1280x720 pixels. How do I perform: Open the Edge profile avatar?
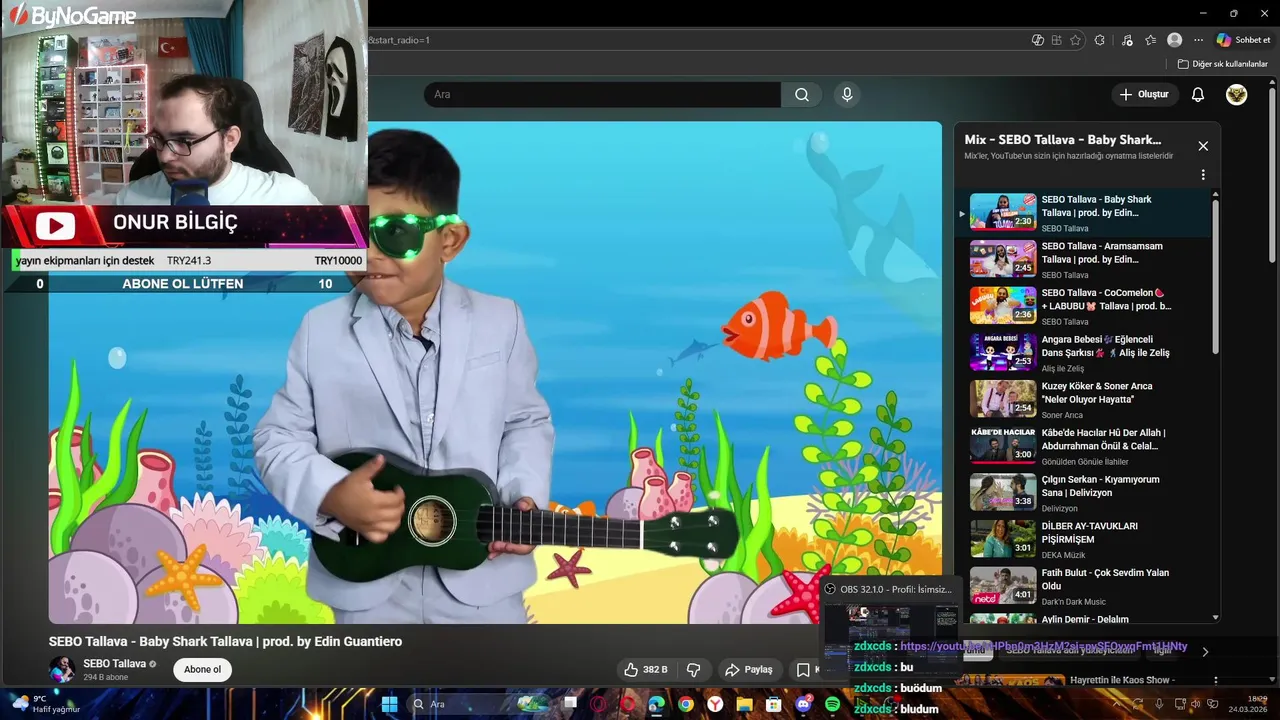pyautogui.click(x=1175, y=40)
